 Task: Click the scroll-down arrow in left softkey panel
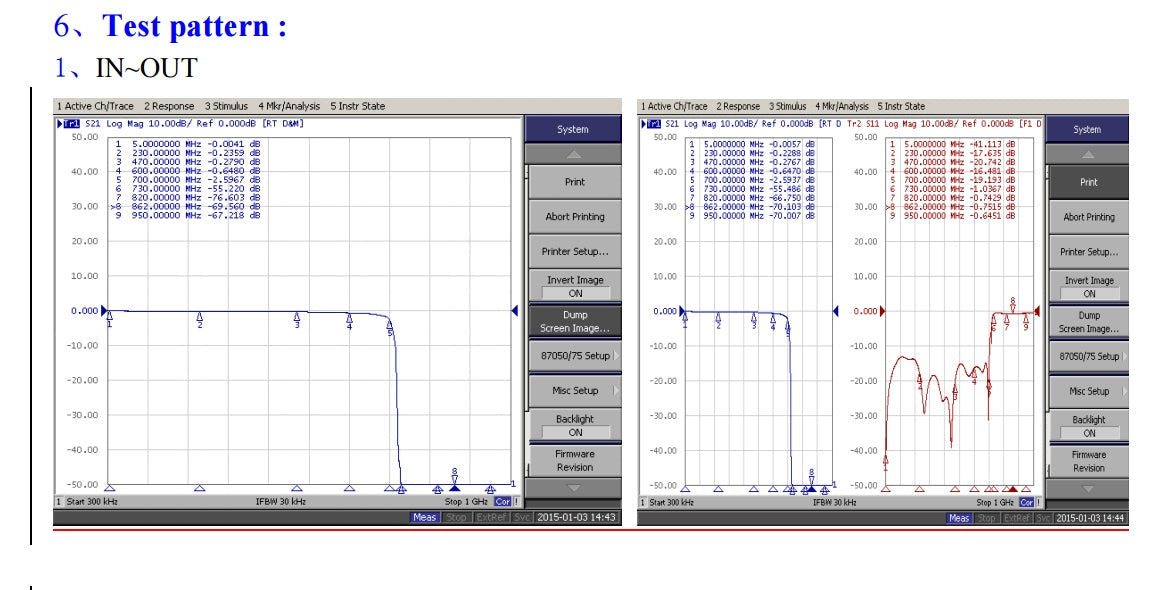573,488
